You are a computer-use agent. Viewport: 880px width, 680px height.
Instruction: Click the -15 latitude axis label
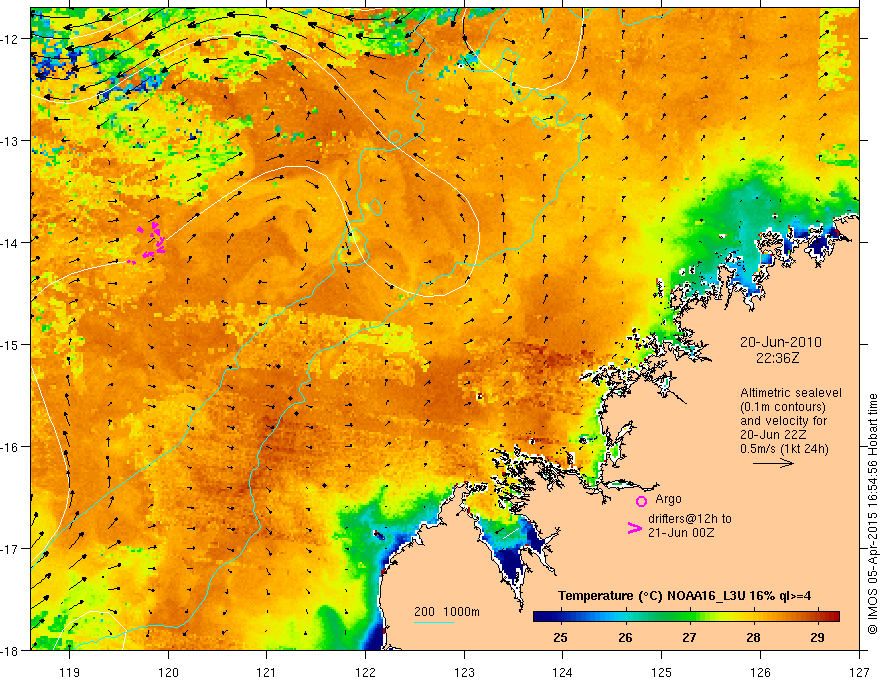pos(11,344)
